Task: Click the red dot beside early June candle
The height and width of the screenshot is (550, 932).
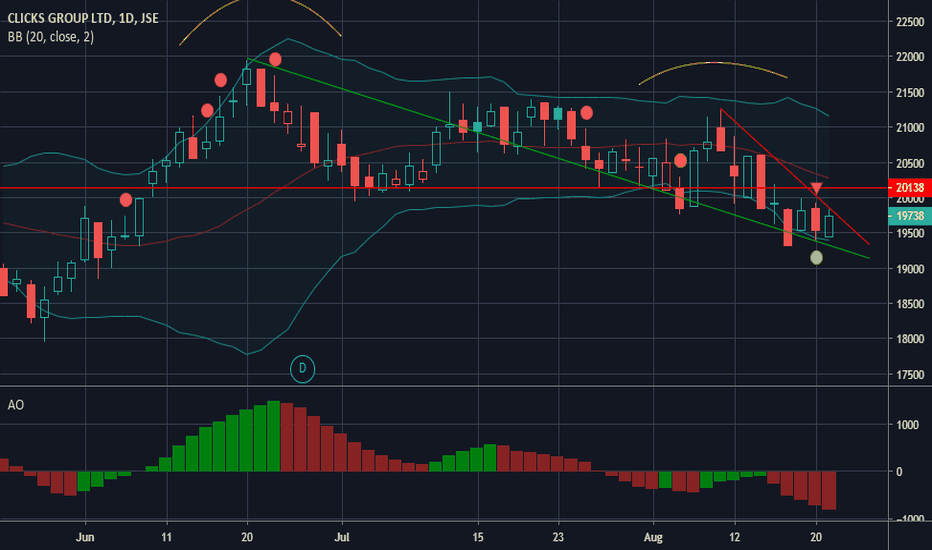Action: click(x=125, y=200)
